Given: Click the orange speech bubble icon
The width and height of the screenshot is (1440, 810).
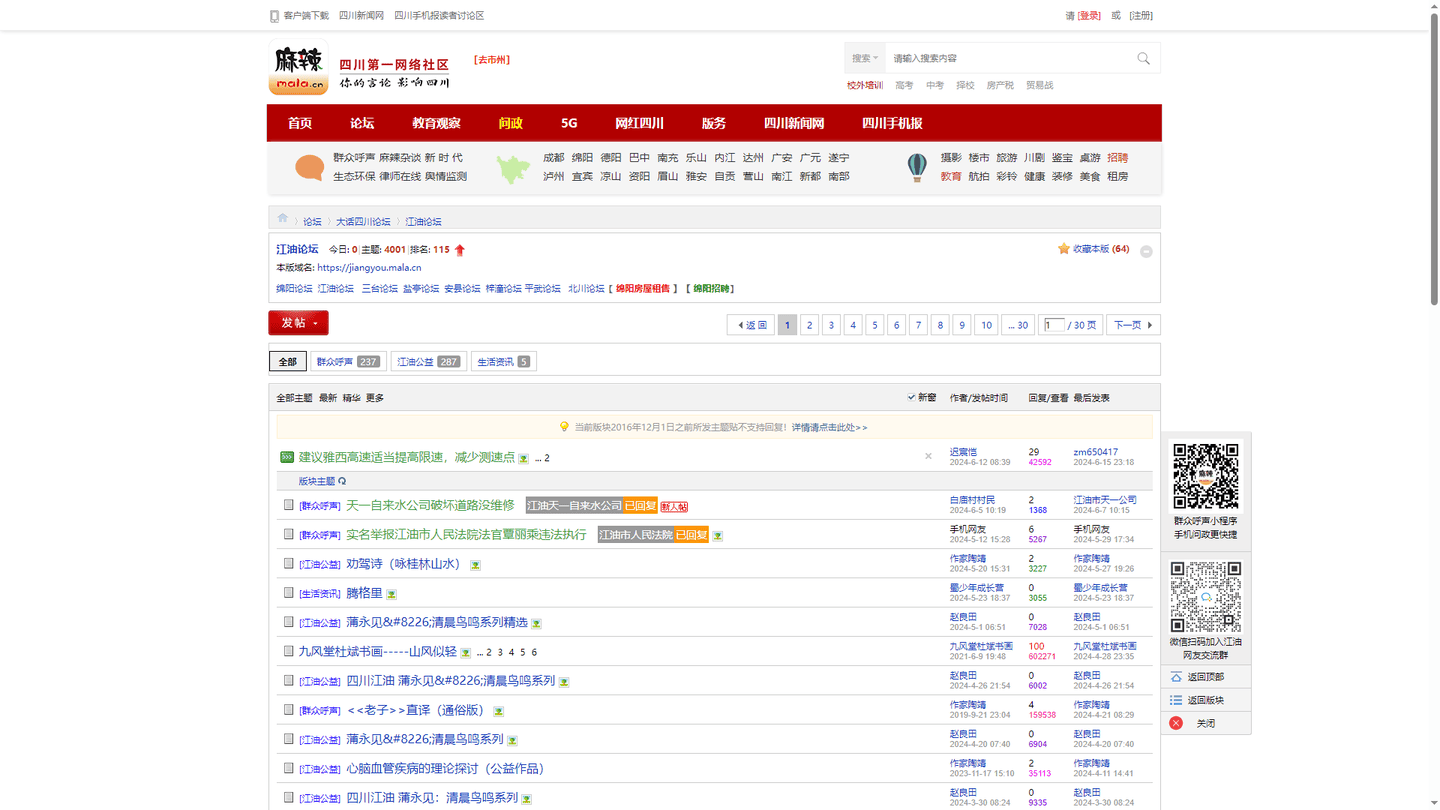Looking at the screenshot, I should click(x=309, y=167).
